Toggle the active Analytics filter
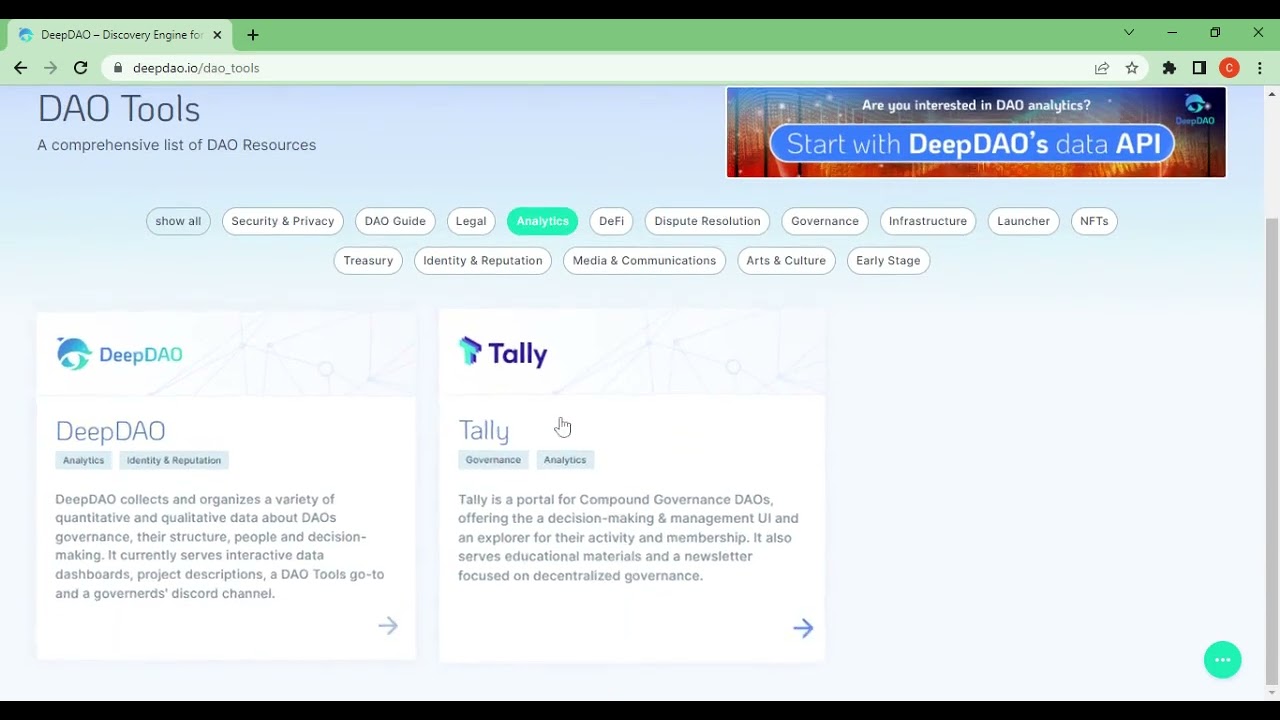 (542, 221)
